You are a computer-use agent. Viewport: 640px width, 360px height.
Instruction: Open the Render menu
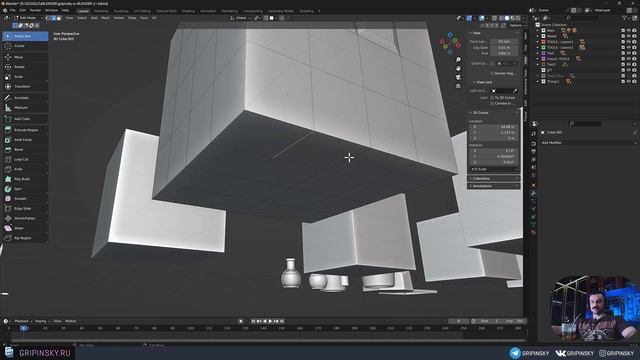36,10
